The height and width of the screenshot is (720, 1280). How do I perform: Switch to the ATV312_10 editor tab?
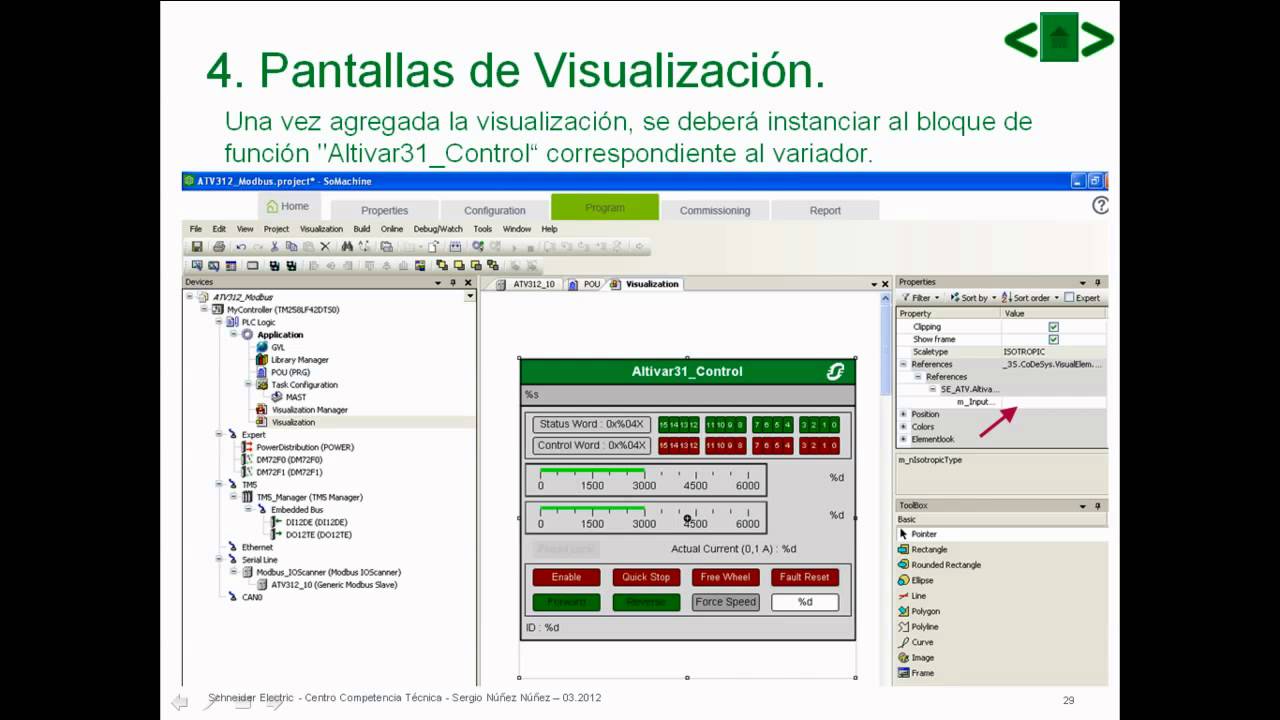pos(525,284)
